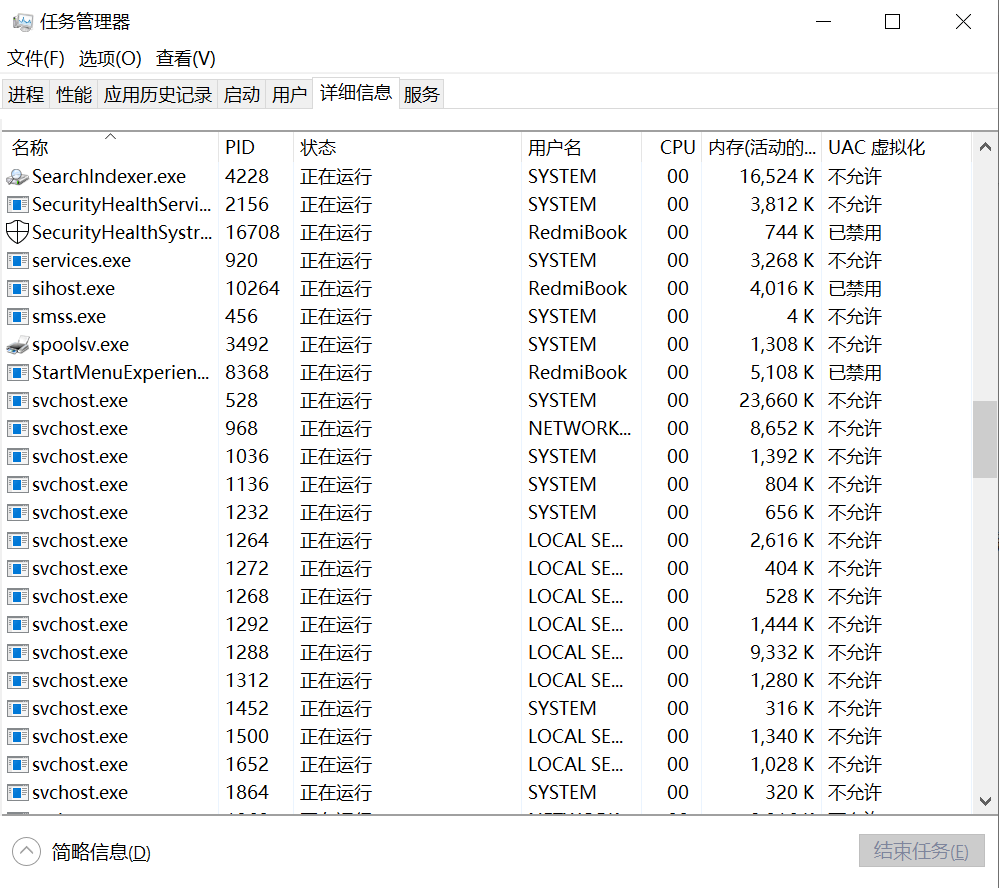Click PID 8368 cell

[247, 373]
